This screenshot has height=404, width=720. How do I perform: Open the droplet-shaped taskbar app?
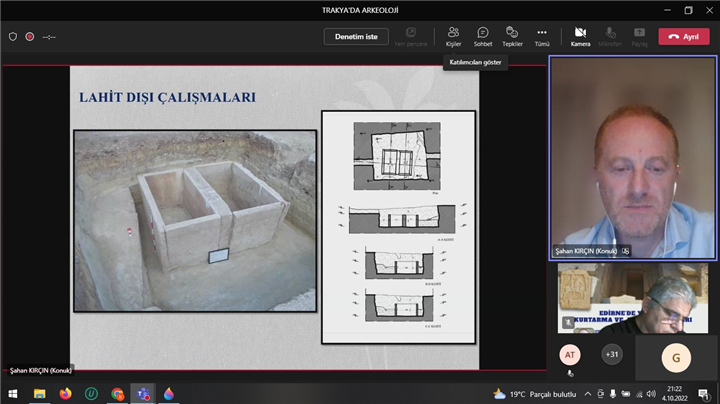point(169,394)
